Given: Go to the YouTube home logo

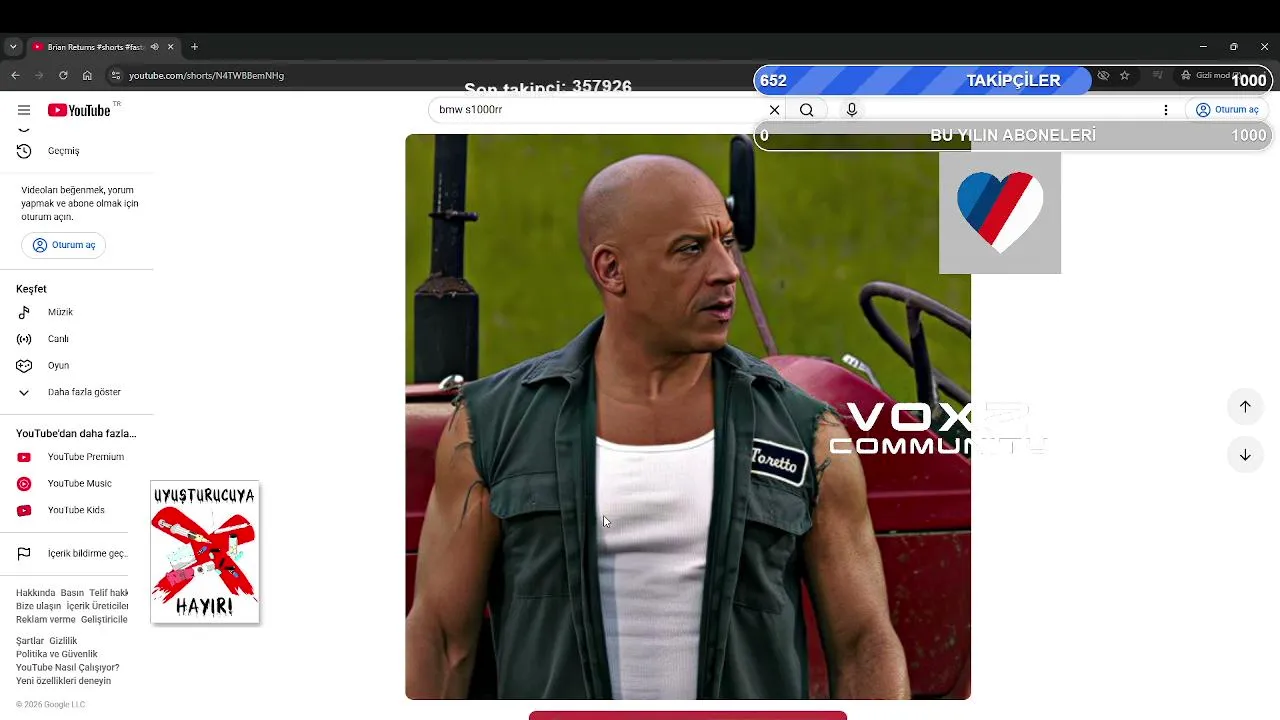Looking at the screenshot, I should tap(79, 110).
